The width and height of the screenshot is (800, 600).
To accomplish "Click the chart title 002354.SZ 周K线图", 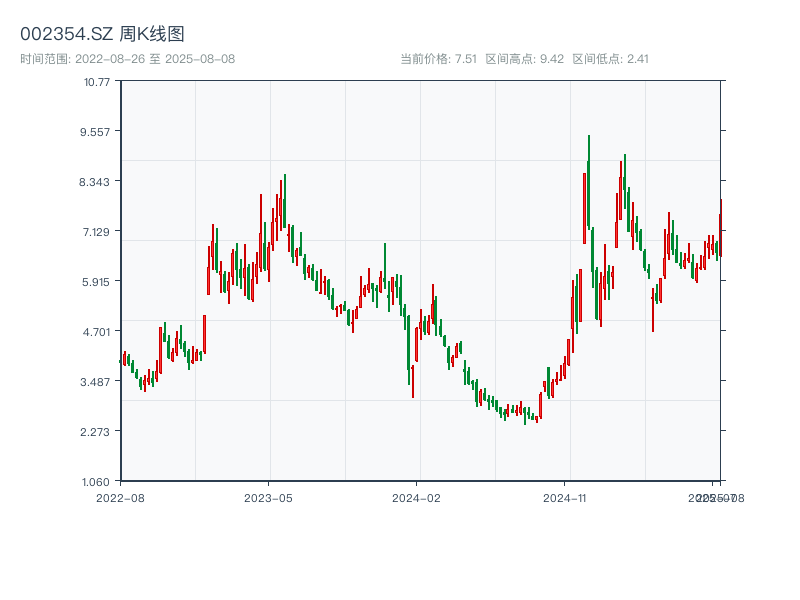I will tap(102, 34).
